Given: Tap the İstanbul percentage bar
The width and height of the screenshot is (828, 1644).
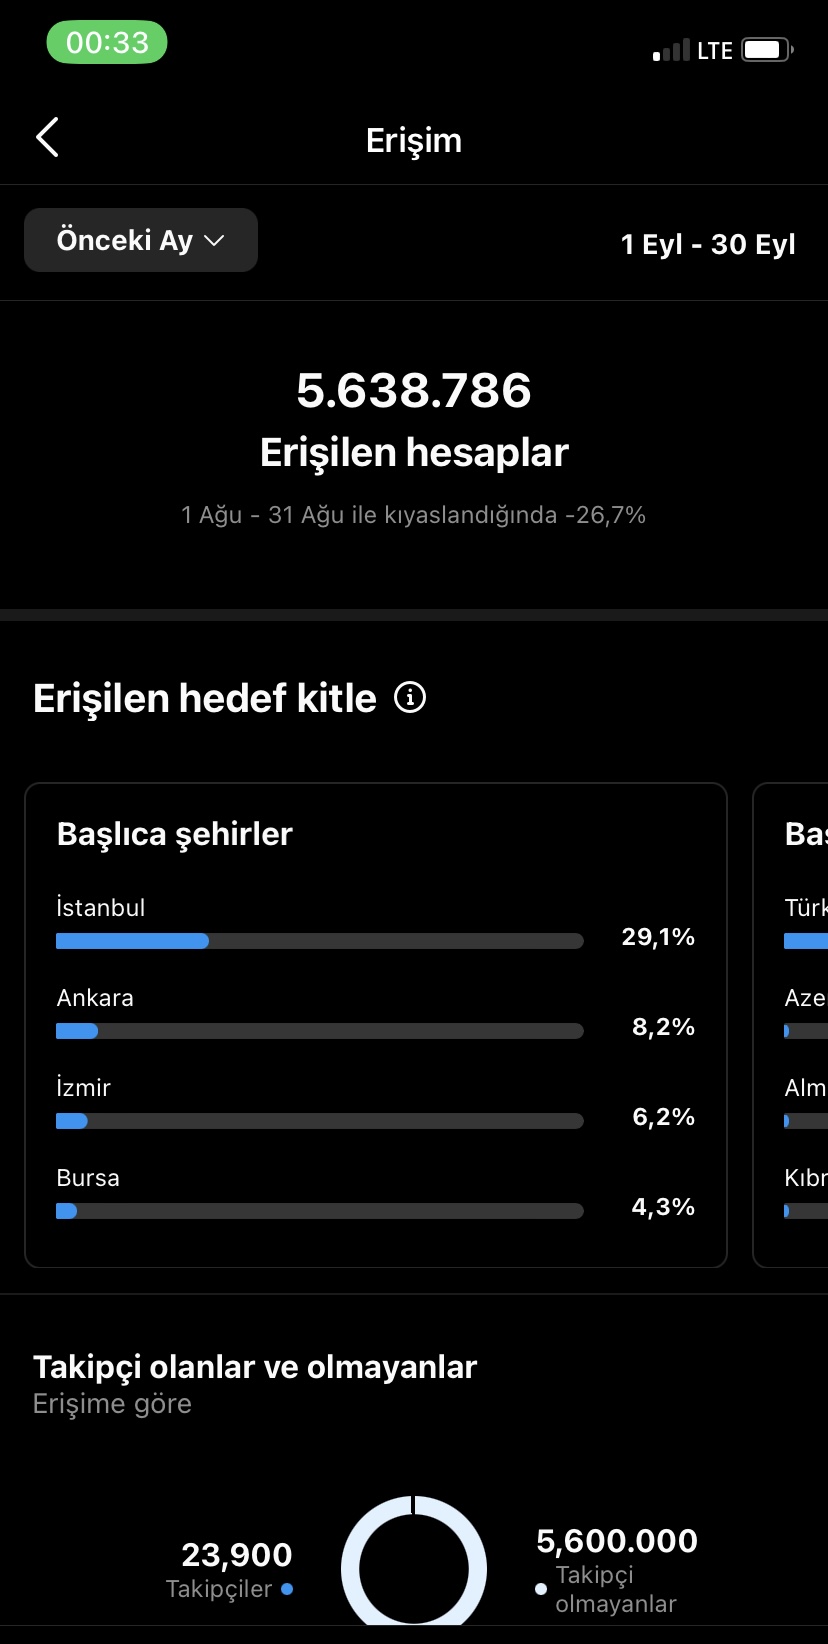Looking at the screenshot, I should (x=320, y=941).
